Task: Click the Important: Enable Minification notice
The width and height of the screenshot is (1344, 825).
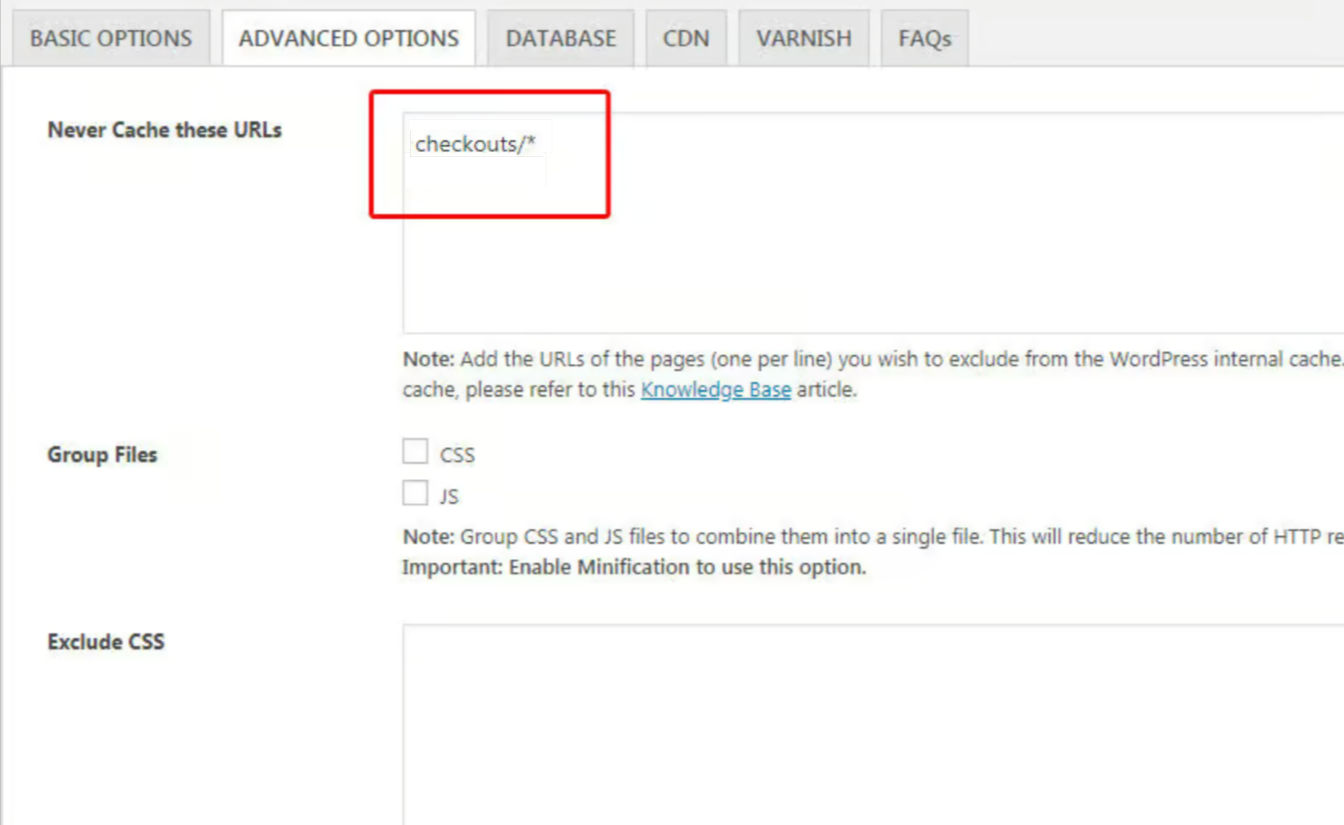Action: point(633,568)
